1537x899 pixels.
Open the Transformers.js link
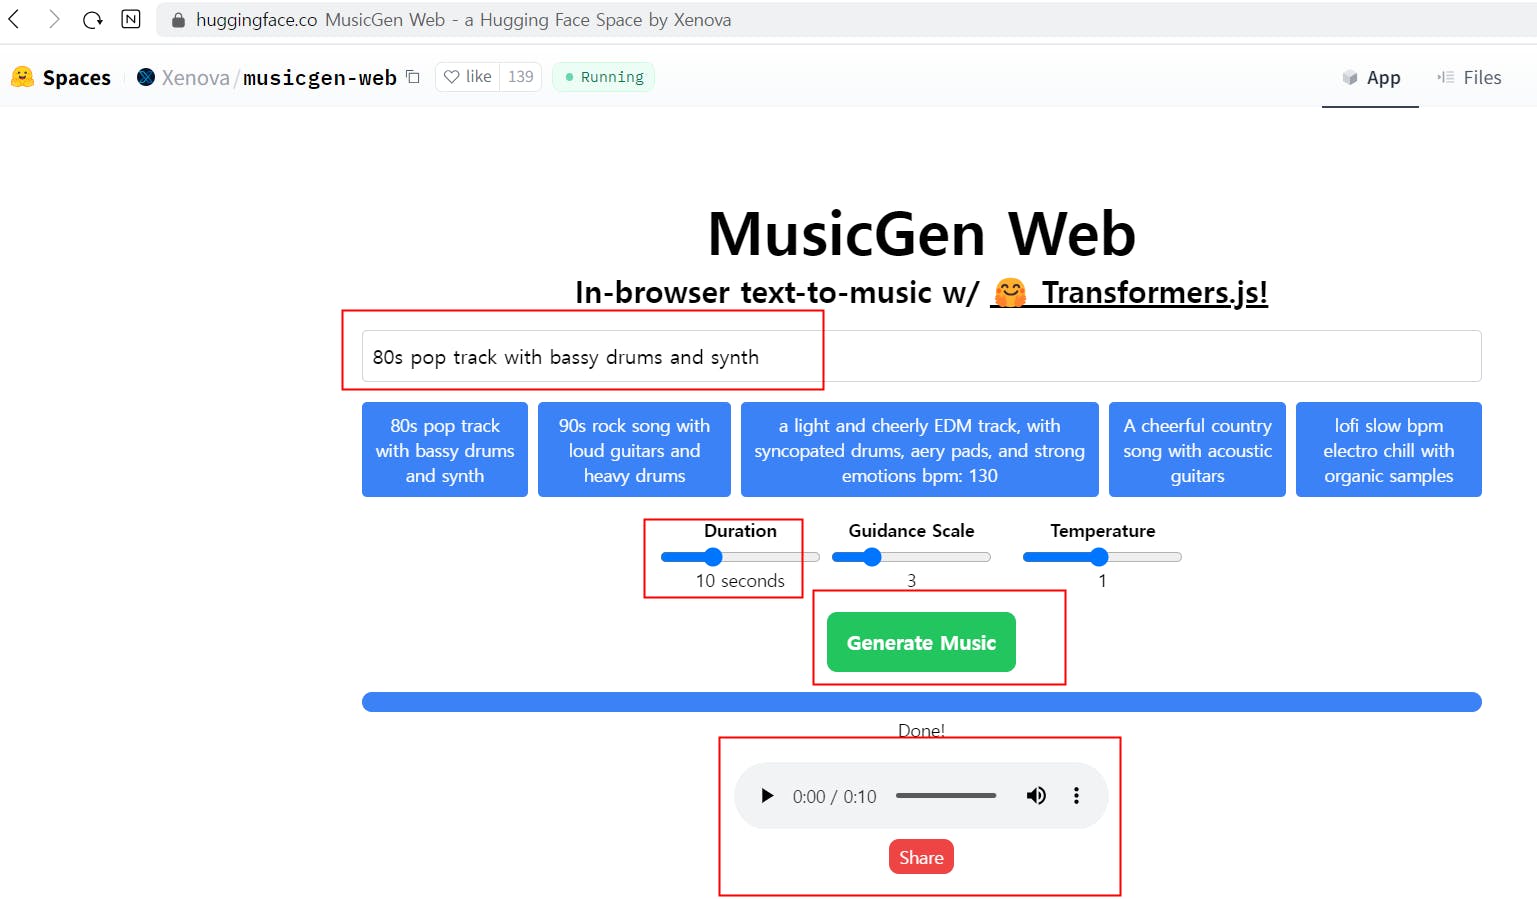(x=1129, y=292)
